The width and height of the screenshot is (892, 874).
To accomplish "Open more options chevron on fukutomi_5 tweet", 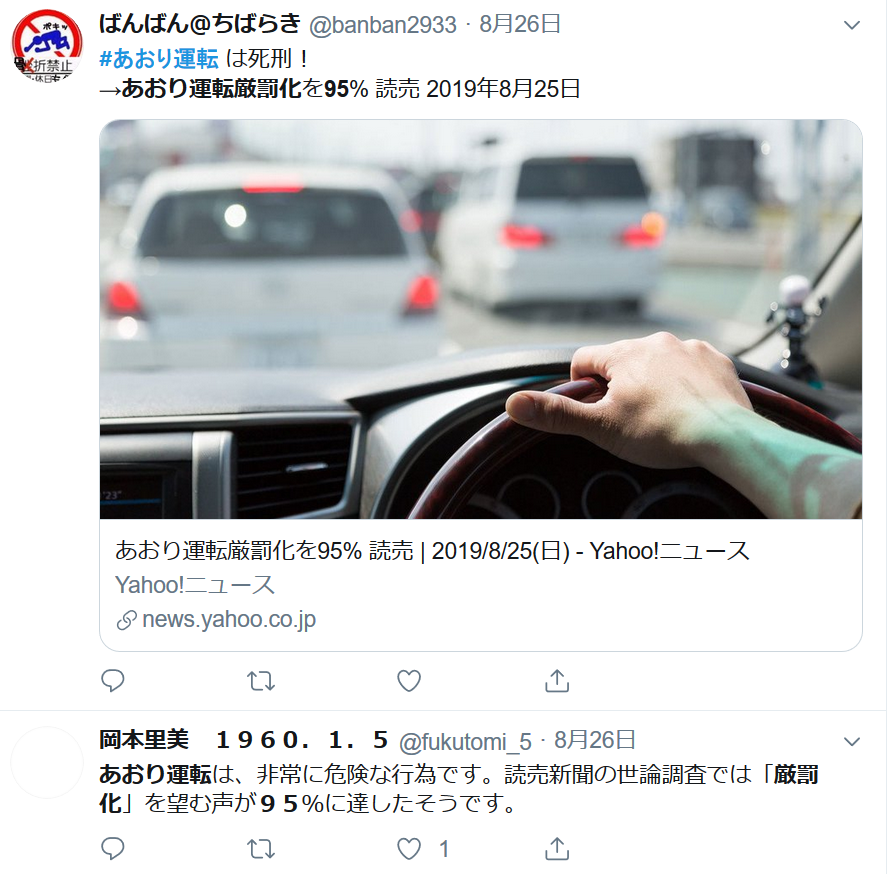I will coord(852,741).
